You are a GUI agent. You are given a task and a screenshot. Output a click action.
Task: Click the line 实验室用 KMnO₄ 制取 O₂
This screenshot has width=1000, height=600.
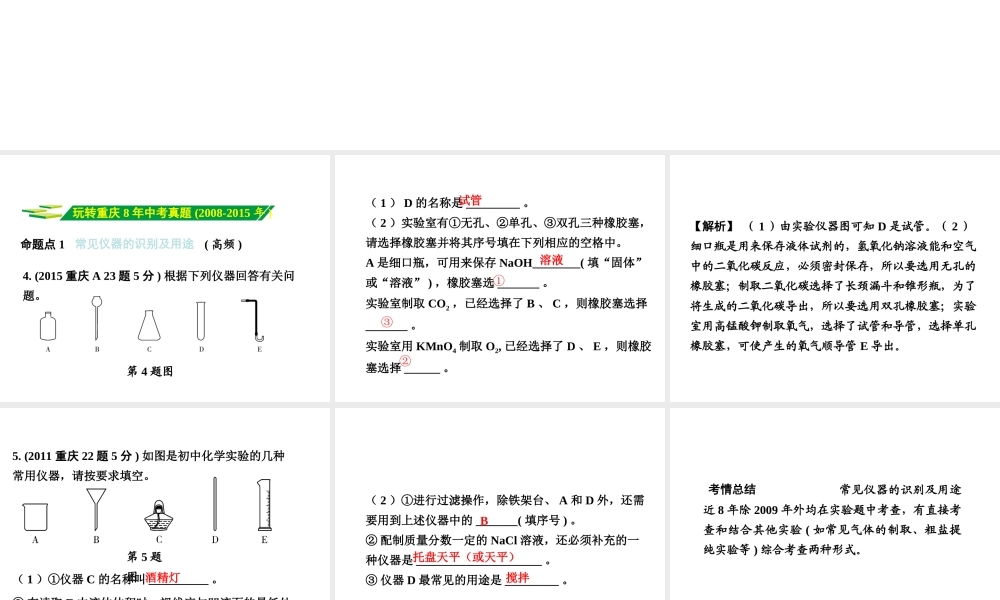[508, 346]
